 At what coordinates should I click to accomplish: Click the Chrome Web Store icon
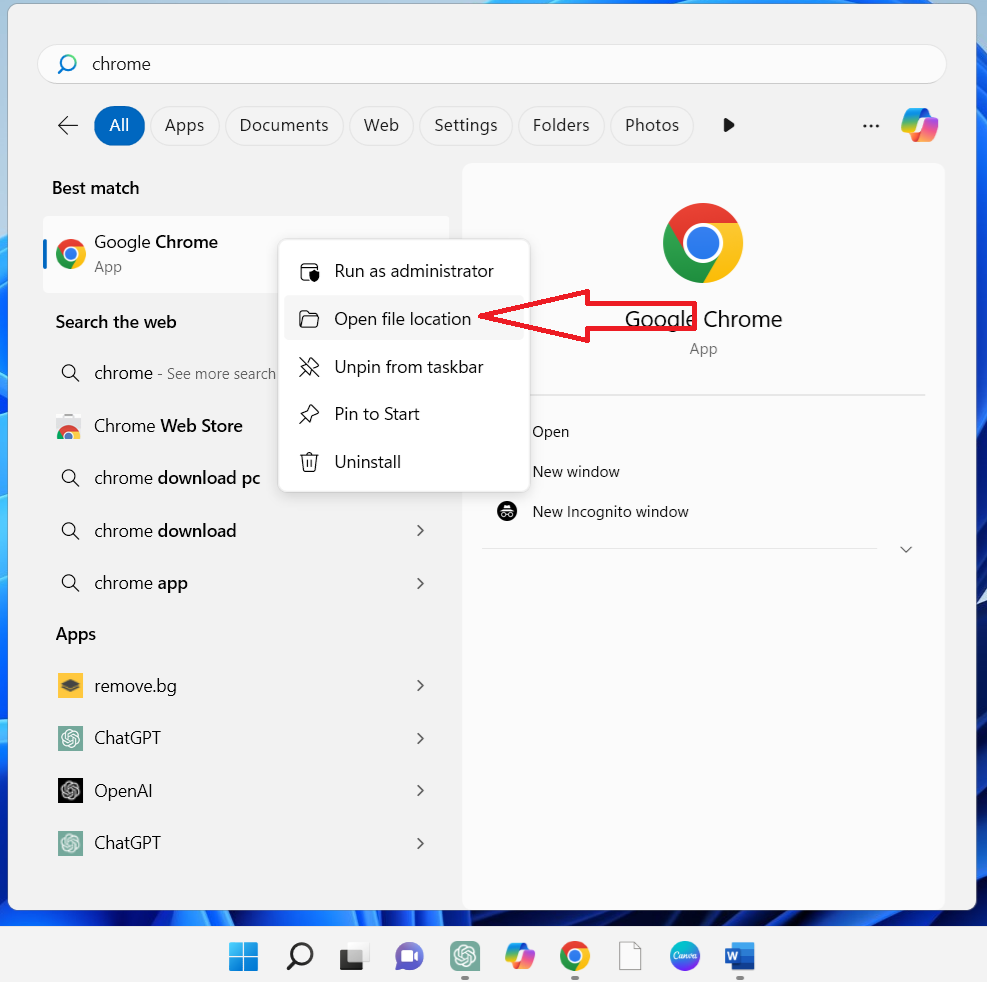(x=69, y=426)
